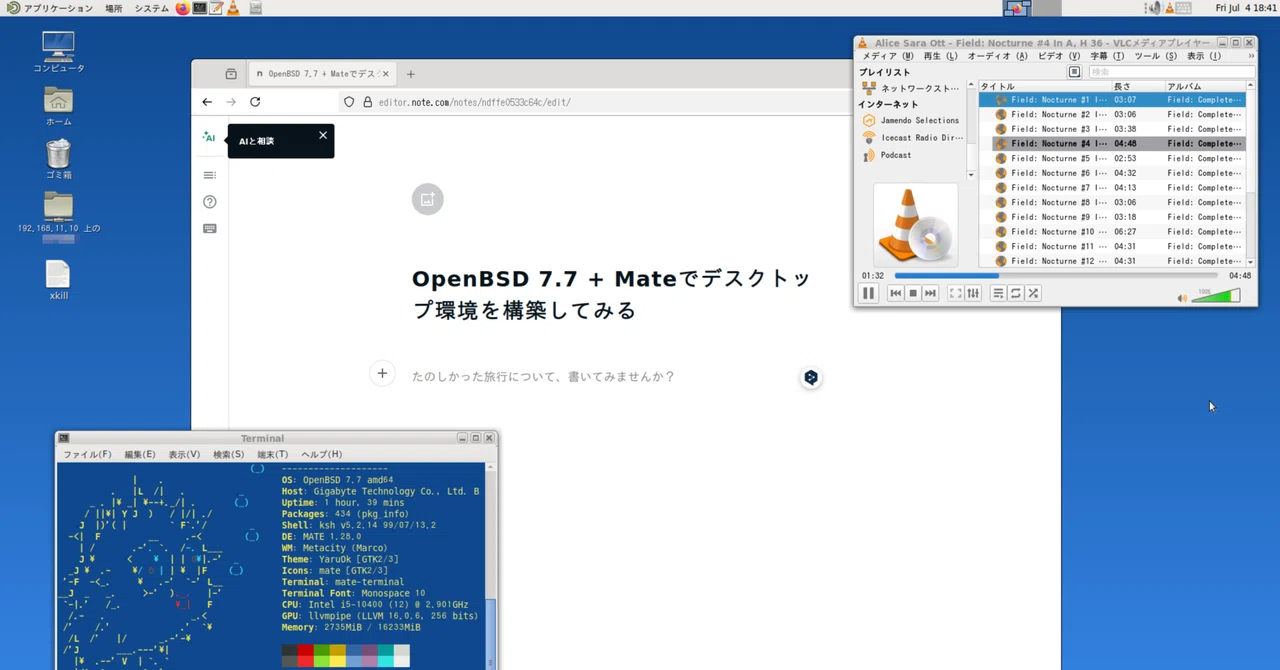Select Icecast Radio Directory in VLC sidebar
The height and width of the screenshot is (670, 1280).
[913, 138]
